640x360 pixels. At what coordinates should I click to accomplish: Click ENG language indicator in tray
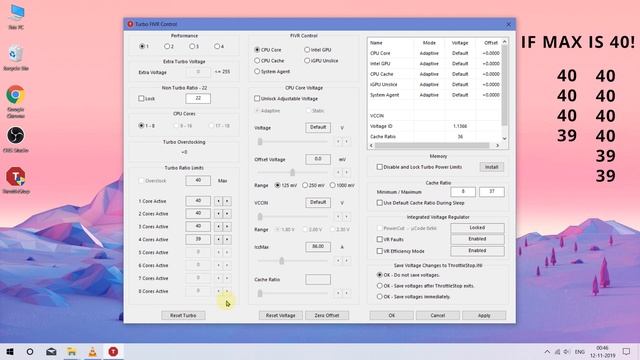tap(580, 351)
